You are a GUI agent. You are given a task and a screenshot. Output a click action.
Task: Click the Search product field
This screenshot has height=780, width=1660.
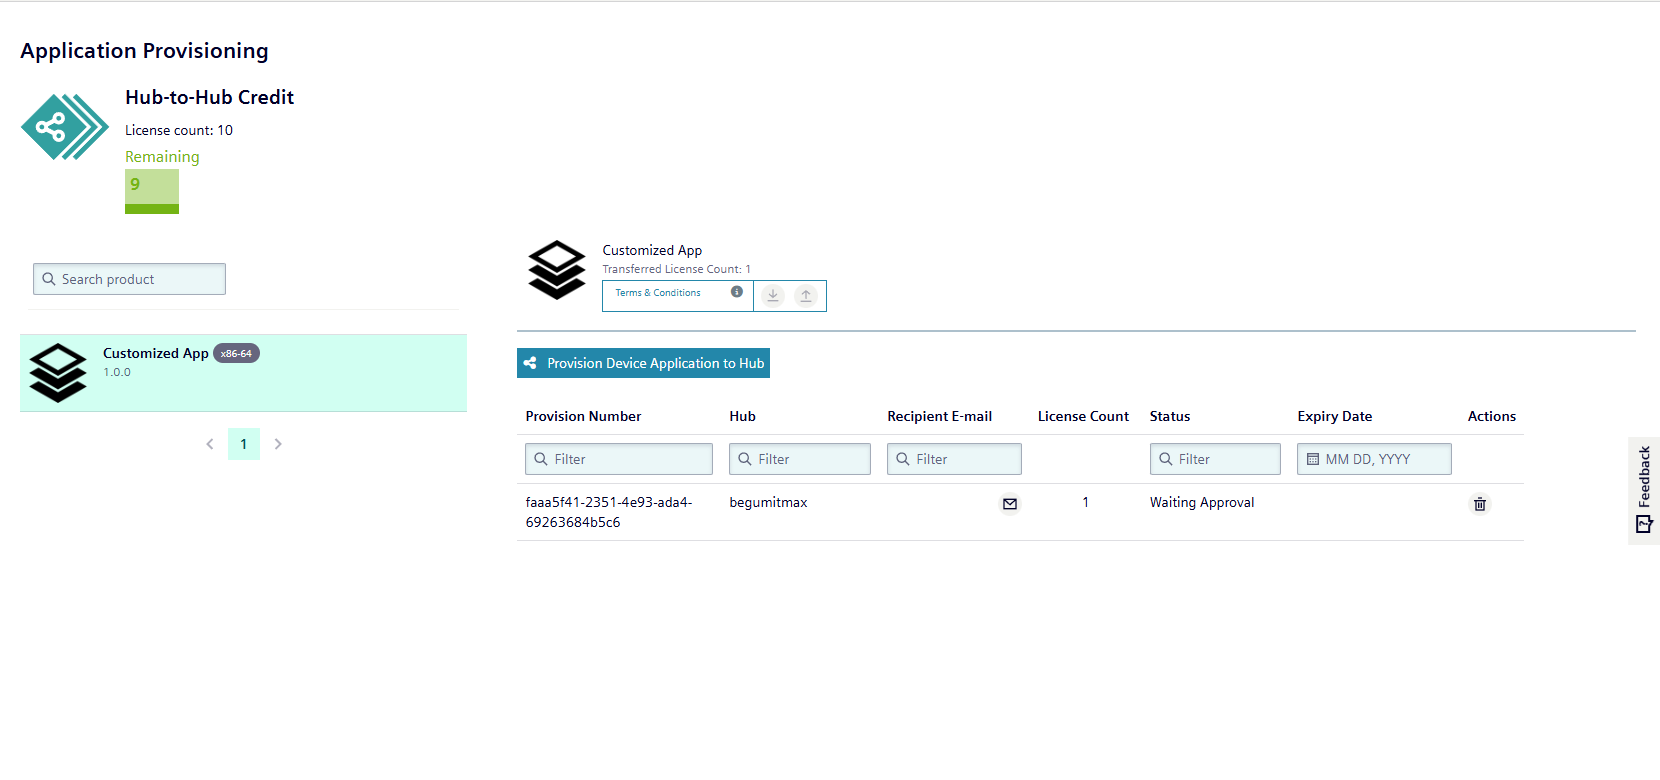click(130, 279)
